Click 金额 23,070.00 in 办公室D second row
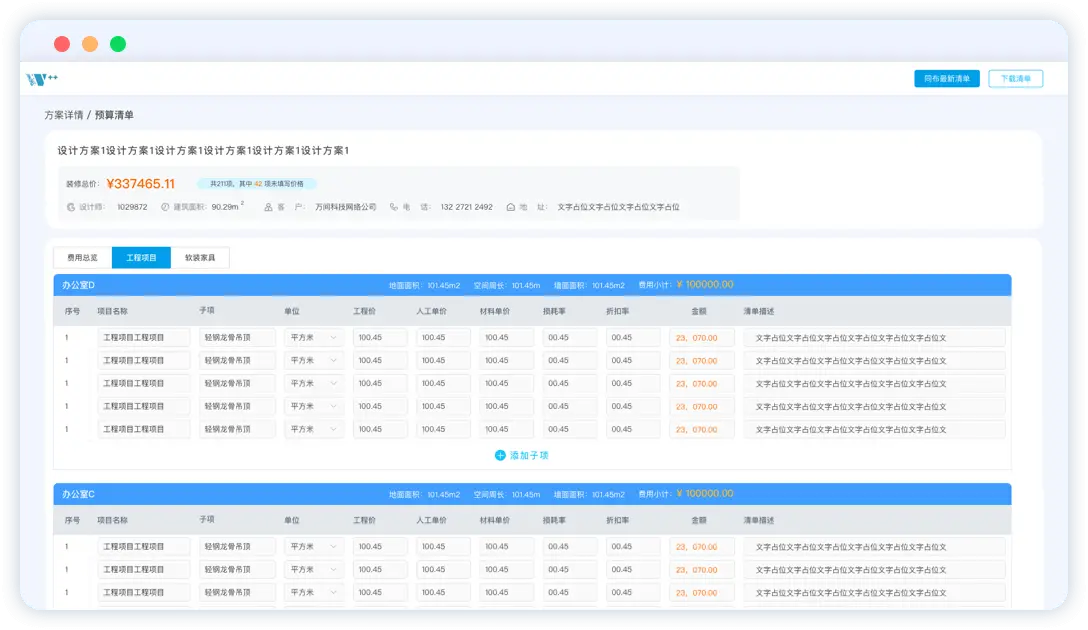 point(702,360)
